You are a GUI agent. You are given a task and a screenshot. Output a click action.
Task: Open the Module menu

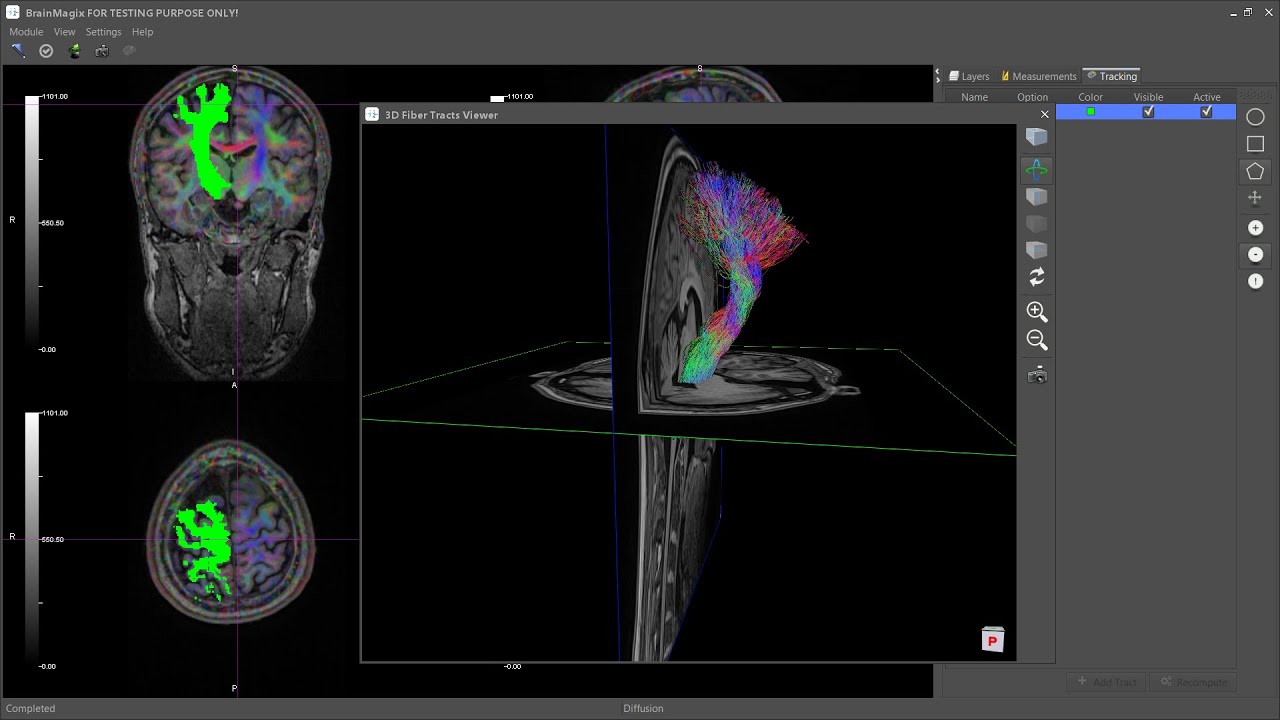coord(26,32)
